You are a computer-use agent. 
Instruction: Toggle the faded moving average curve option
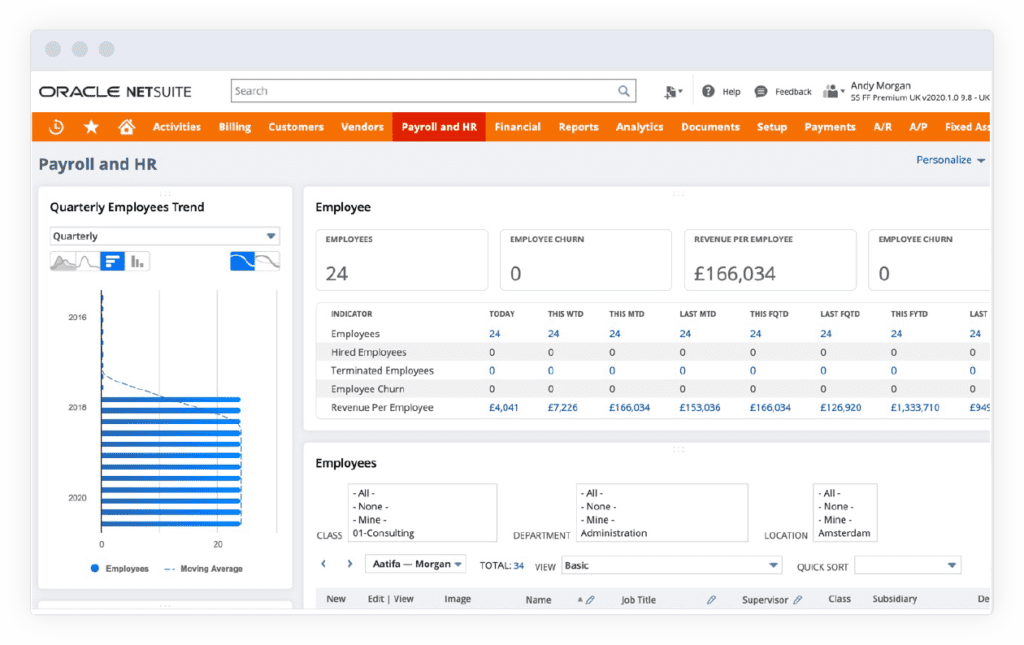click(267, 262)
